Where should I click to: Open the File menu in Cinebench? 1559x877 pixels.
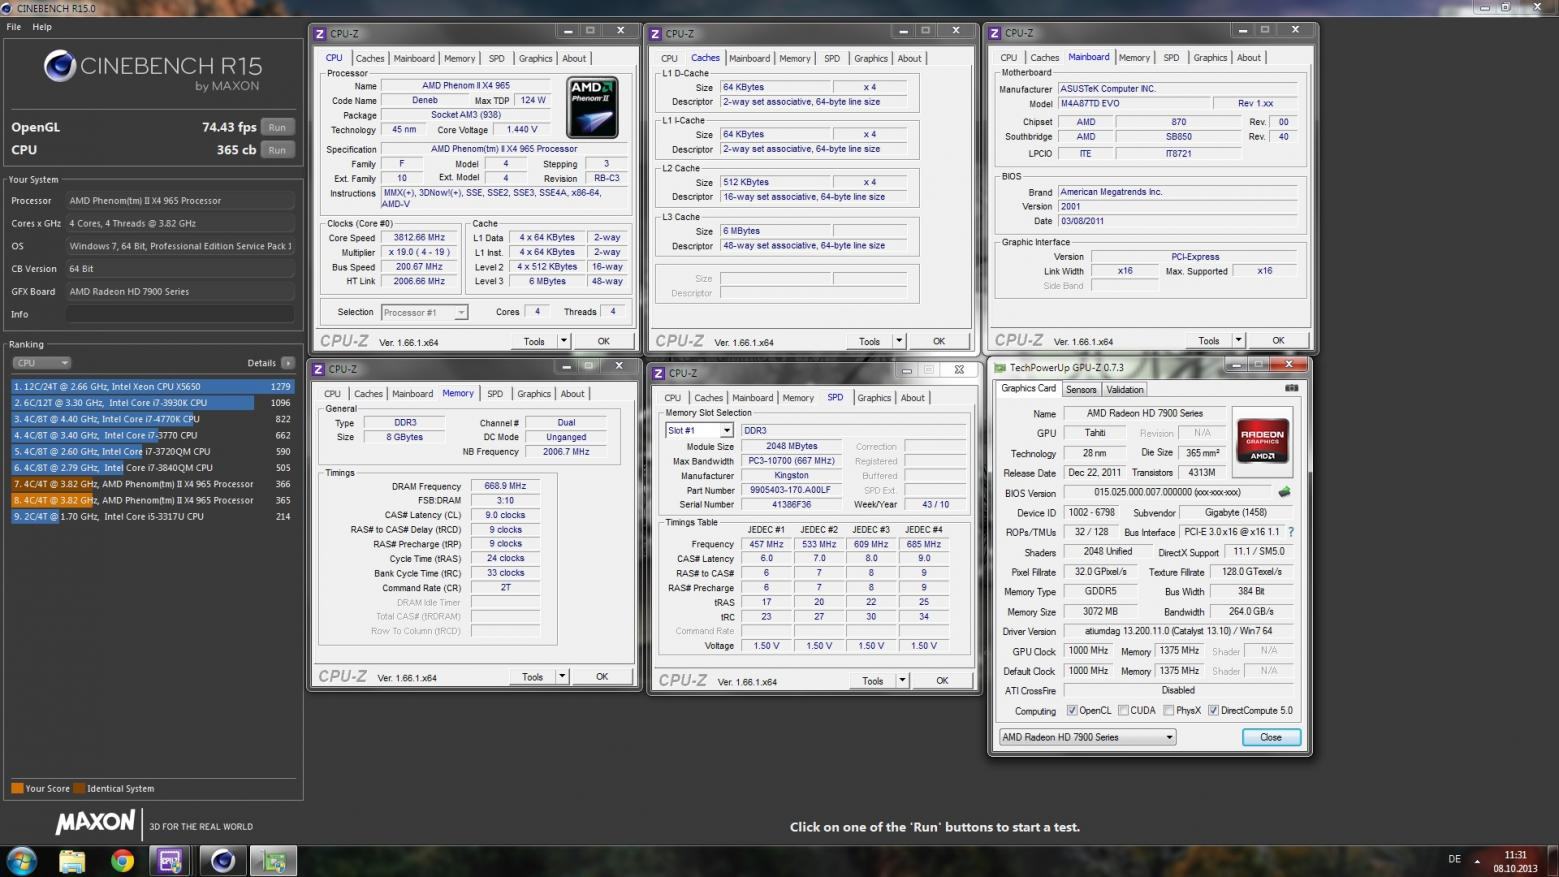coord(14,27)
